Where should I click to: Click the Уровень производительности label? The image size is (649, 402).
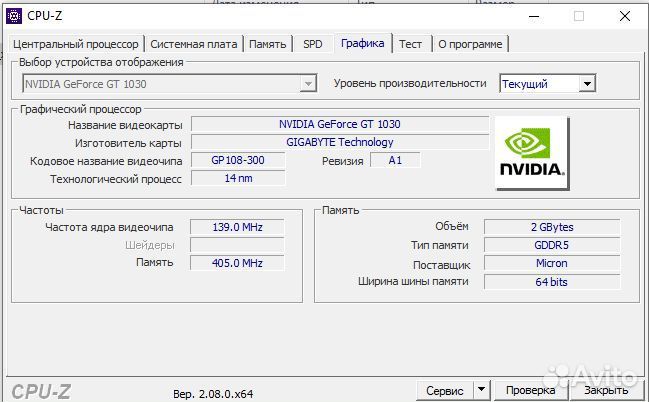click(x=410, y=83)
